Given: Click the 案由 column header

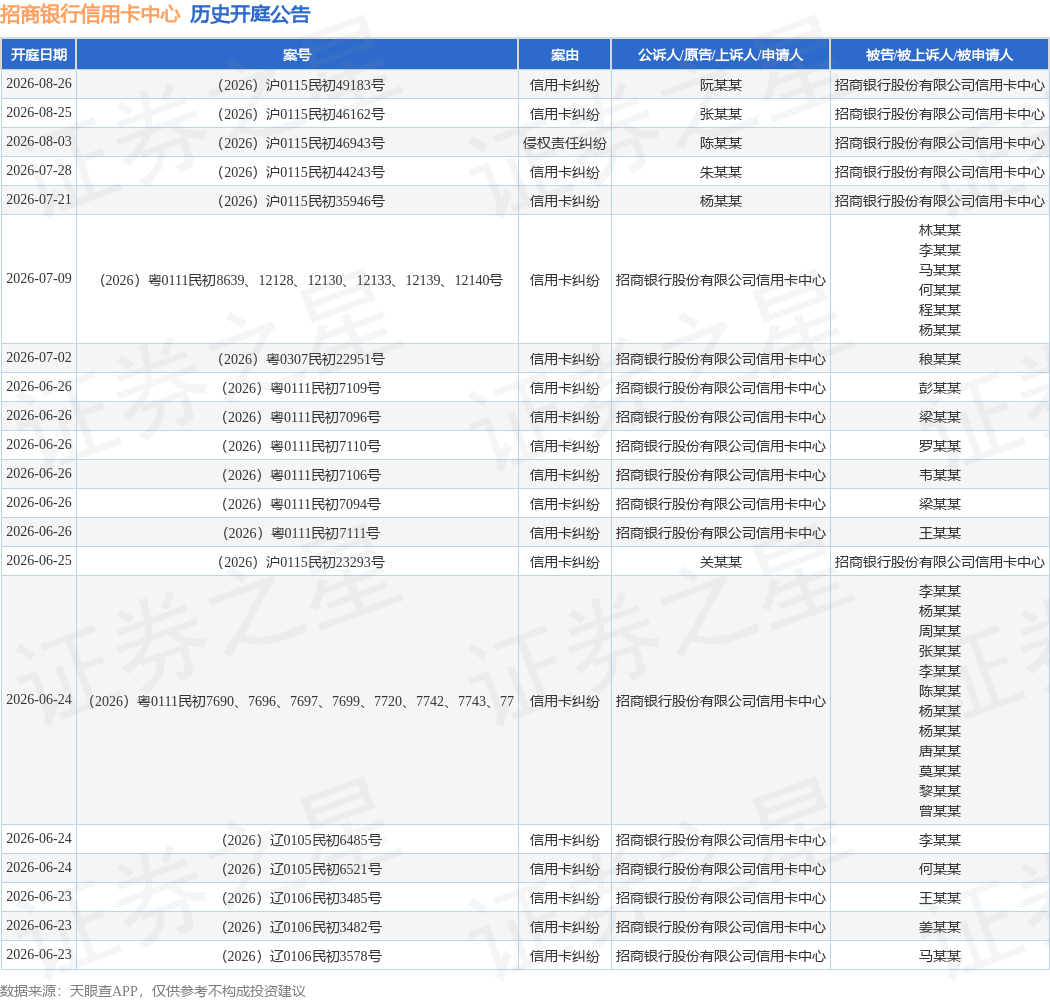Looking at the screenshot, I should point(565,55).
